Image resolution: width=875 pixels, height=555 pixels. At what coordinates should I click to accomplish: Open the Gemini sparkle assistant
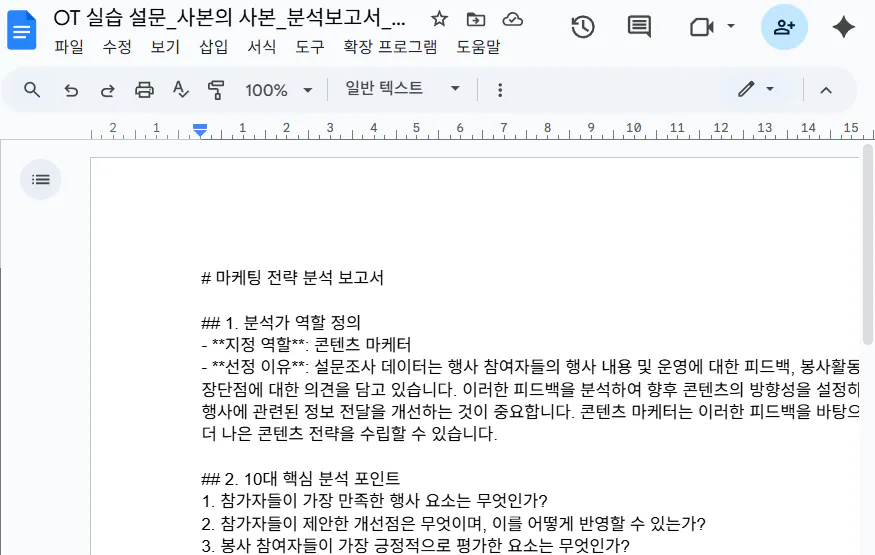click(843, 27)
